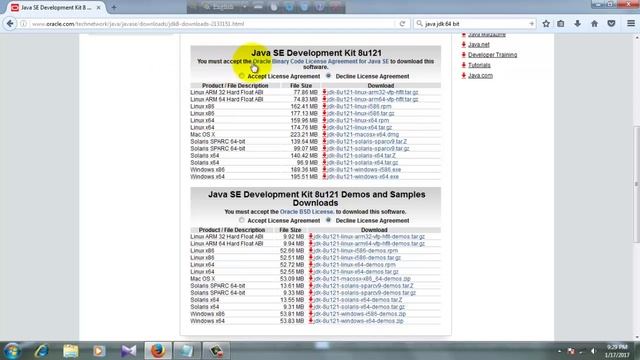
Task: Select Decline License Agreement for Demos and Samples
Action: (329, 220)
